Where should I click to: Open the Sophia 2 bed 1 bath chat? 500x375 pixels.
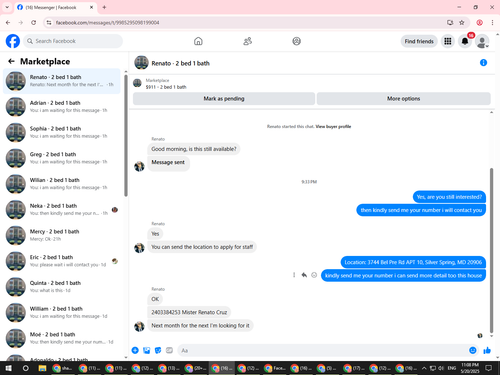click(x=62, y=132)
